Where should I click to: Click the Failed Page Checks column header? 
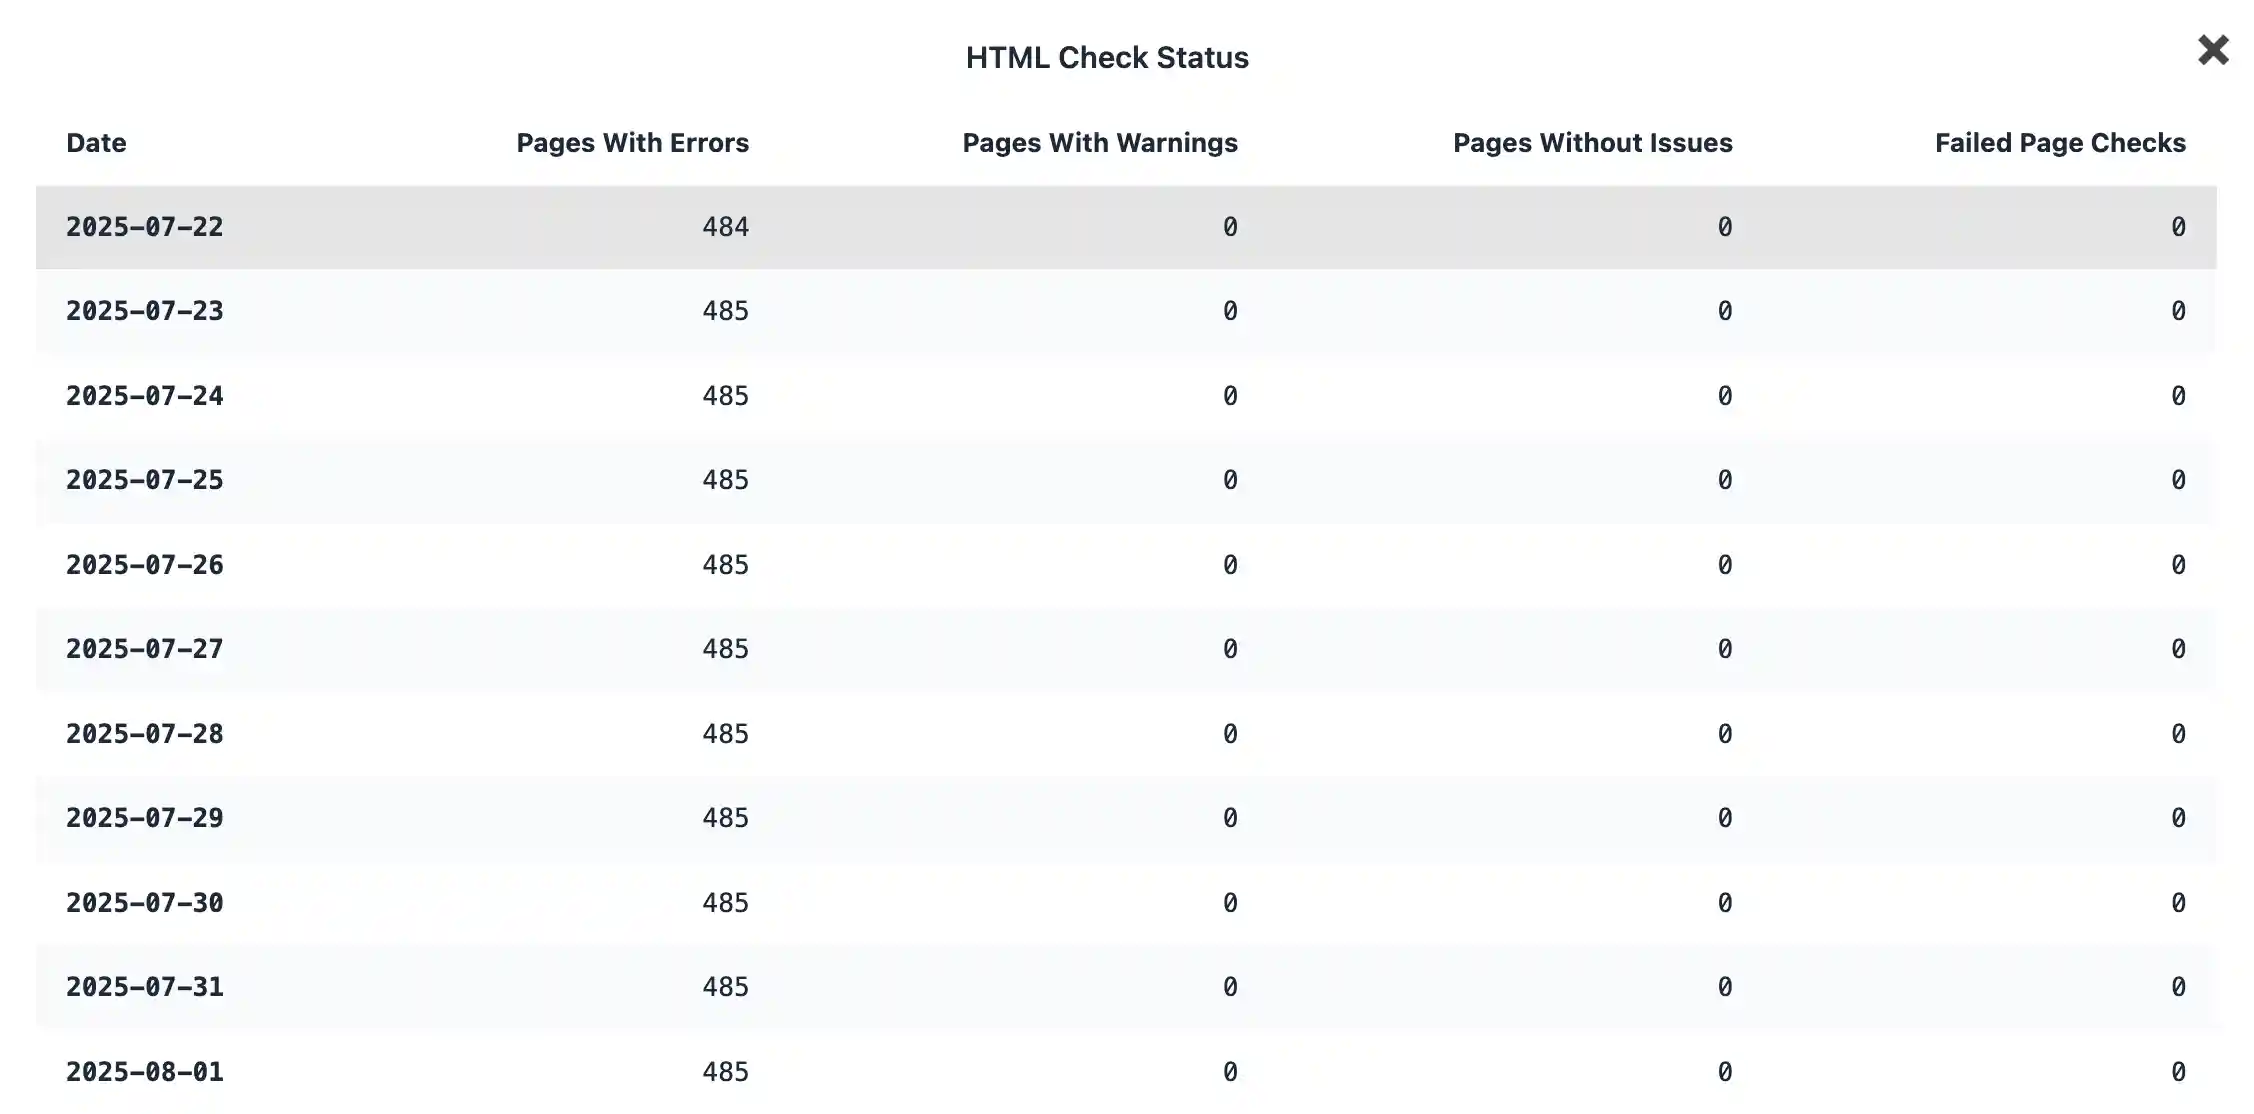[x=2060, y=143]
